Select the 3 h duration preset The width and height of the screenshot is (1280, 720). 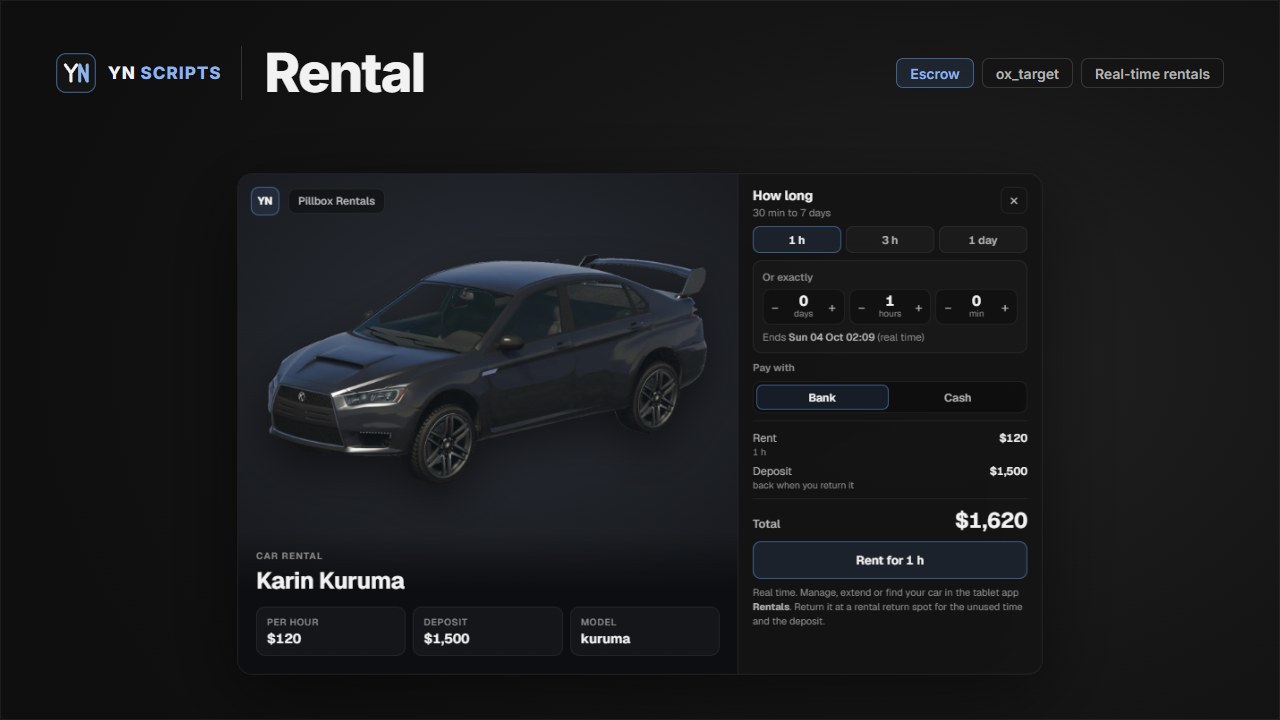(x=890, y=240)
